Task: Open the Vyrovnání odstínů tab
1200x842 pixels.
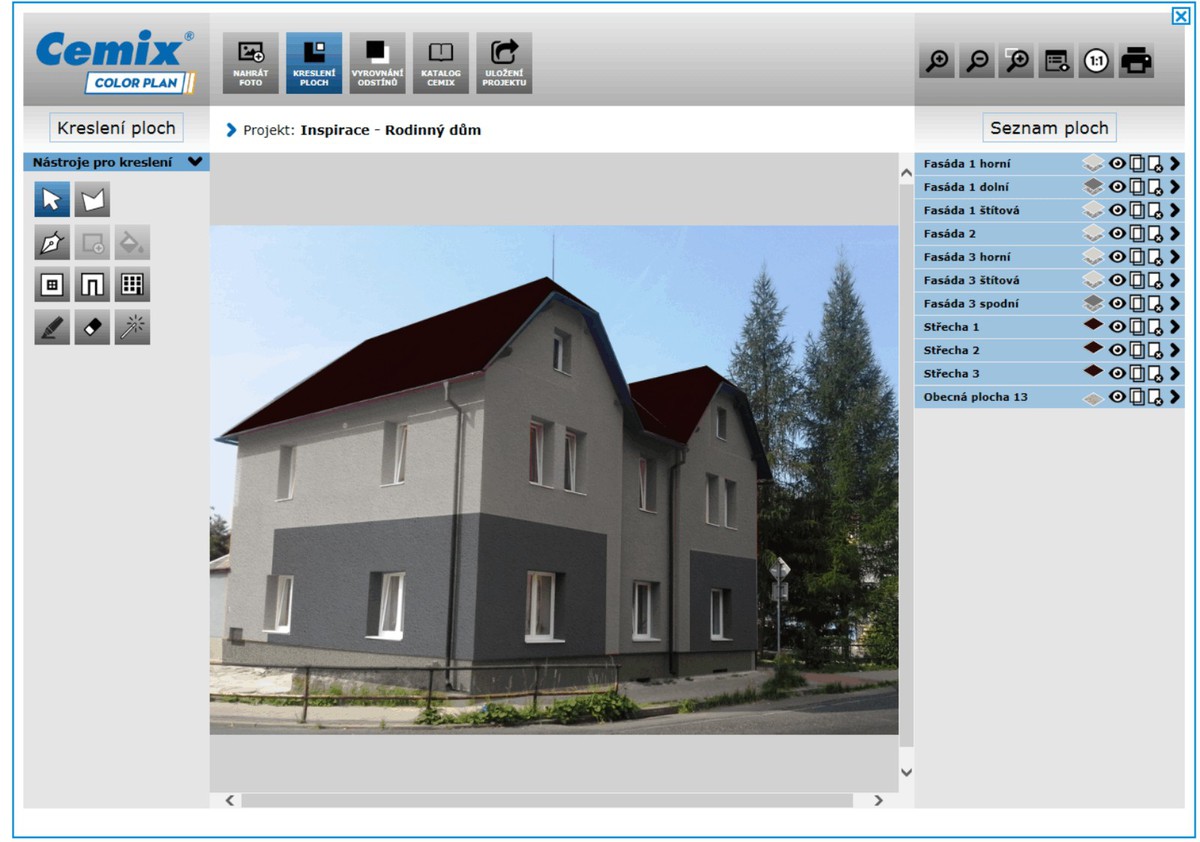Action: click(377, 63)
